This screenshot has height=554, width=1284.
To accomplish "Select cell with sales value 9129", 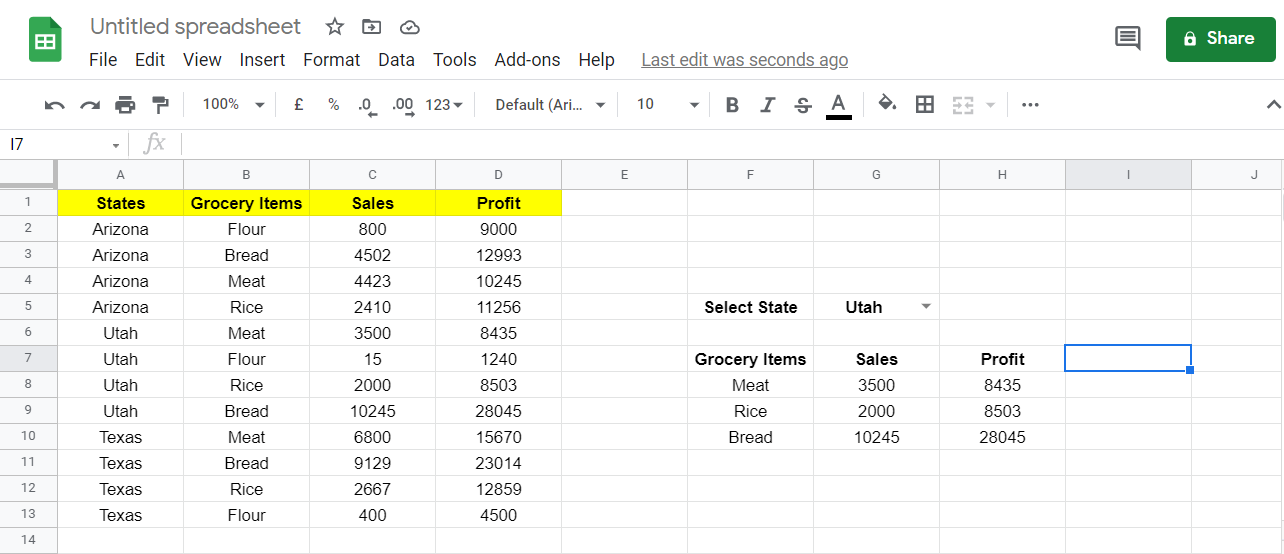I will click(372, 463).
